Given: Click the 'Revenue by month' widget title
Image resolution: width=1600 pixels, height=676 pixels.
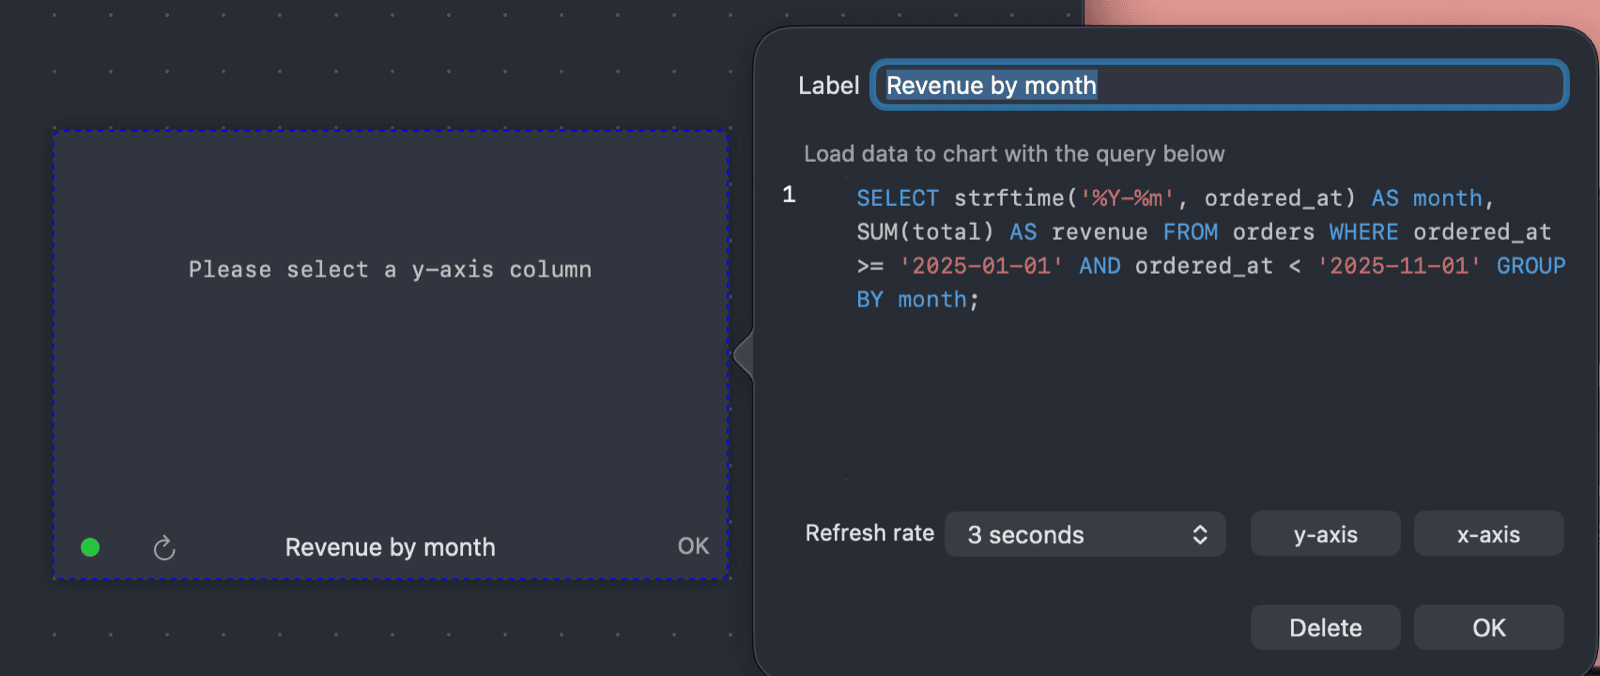Looking at the screenshot, I should click(x=390, y=547).
